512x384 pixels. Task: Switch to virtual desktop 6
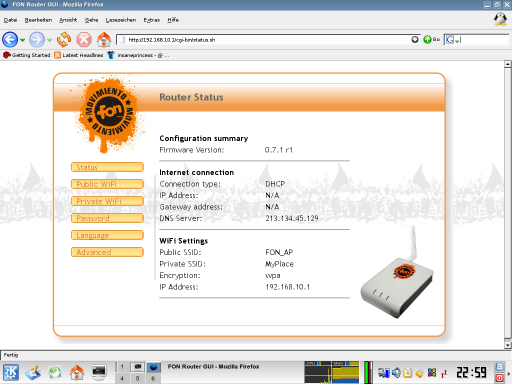point(153,378)
